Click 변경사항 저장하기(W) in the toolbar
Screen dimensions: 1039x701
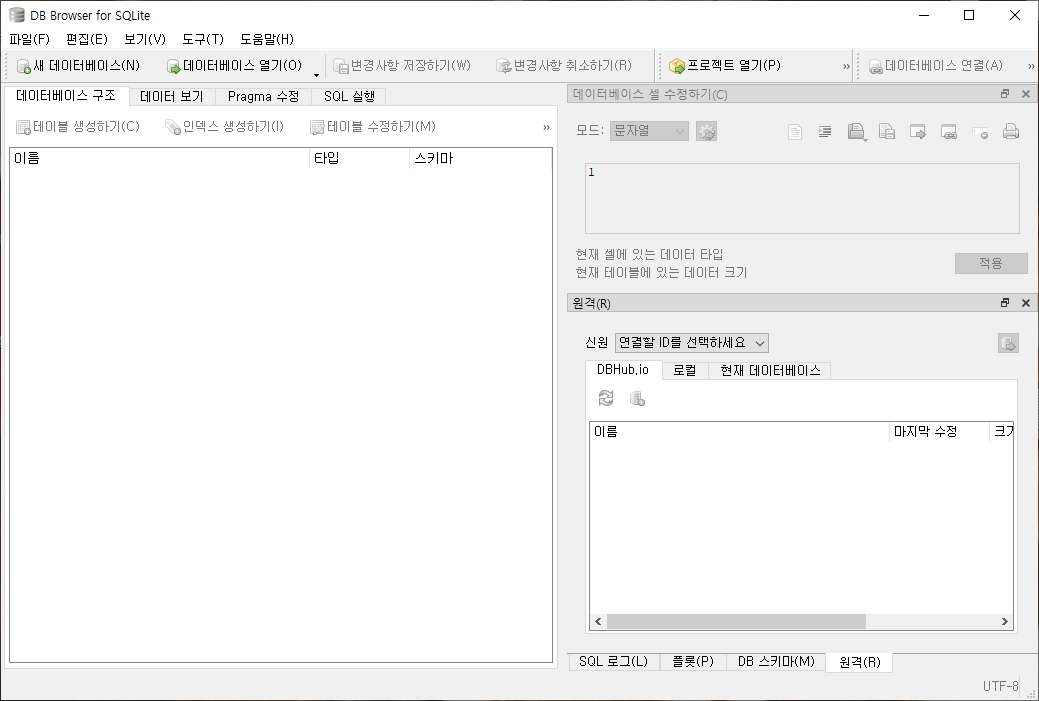pos(402,66)
